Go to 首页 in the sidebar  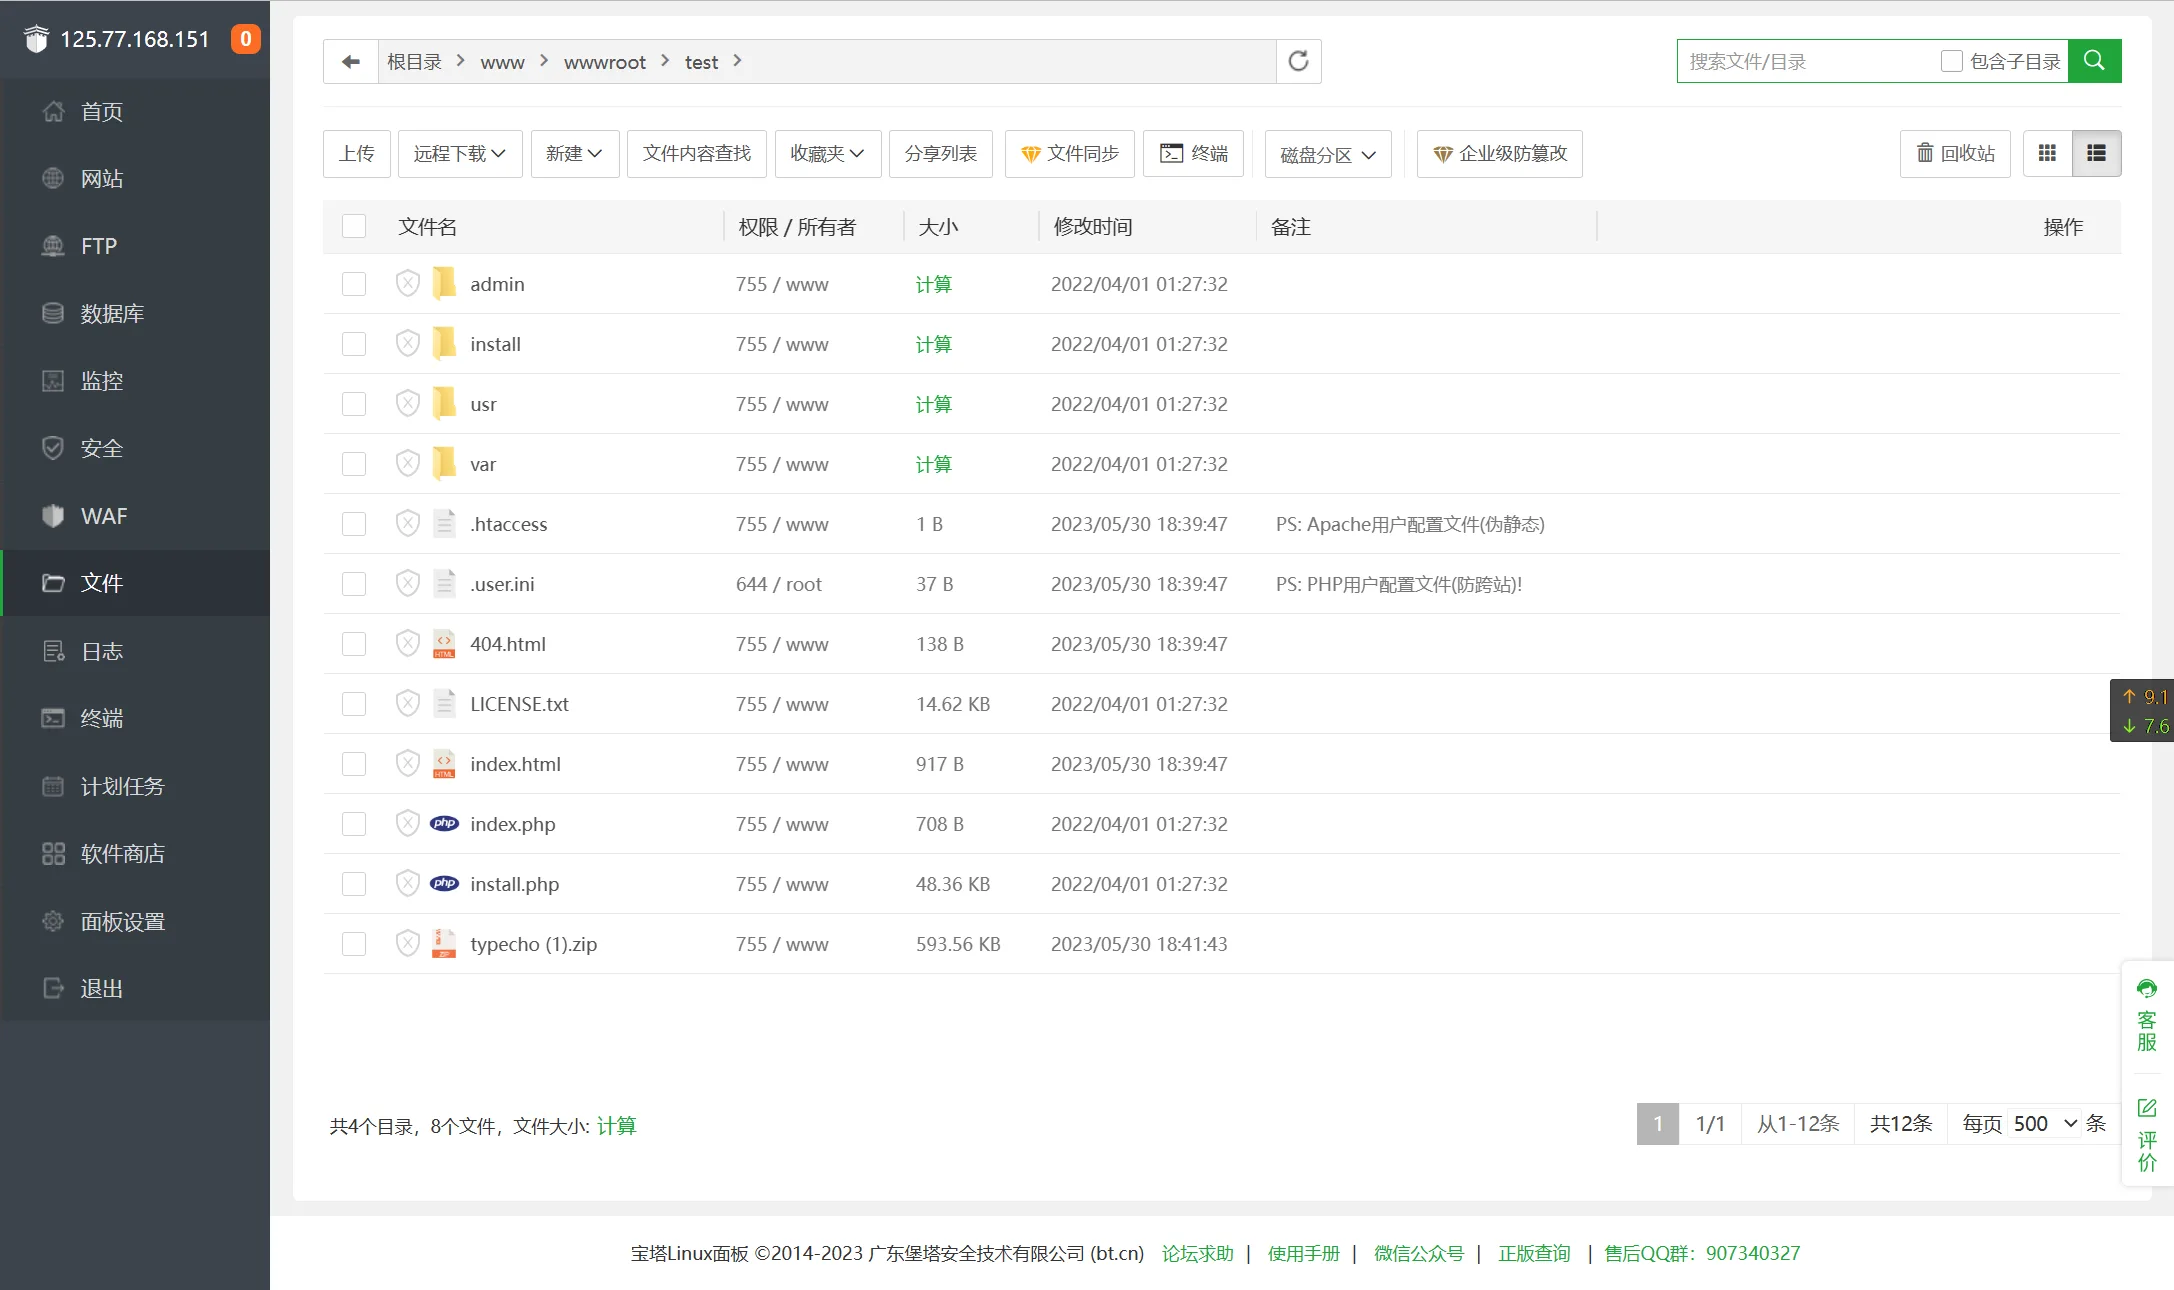click(136, 112)
